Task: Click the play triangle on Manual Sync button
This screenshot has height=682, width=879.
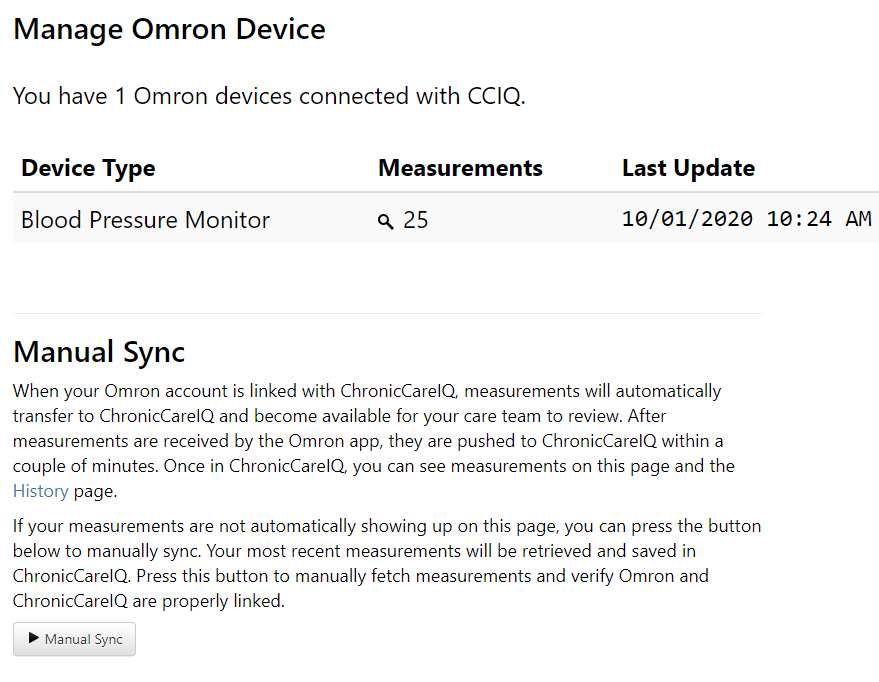Action: (x=34, y=638)
